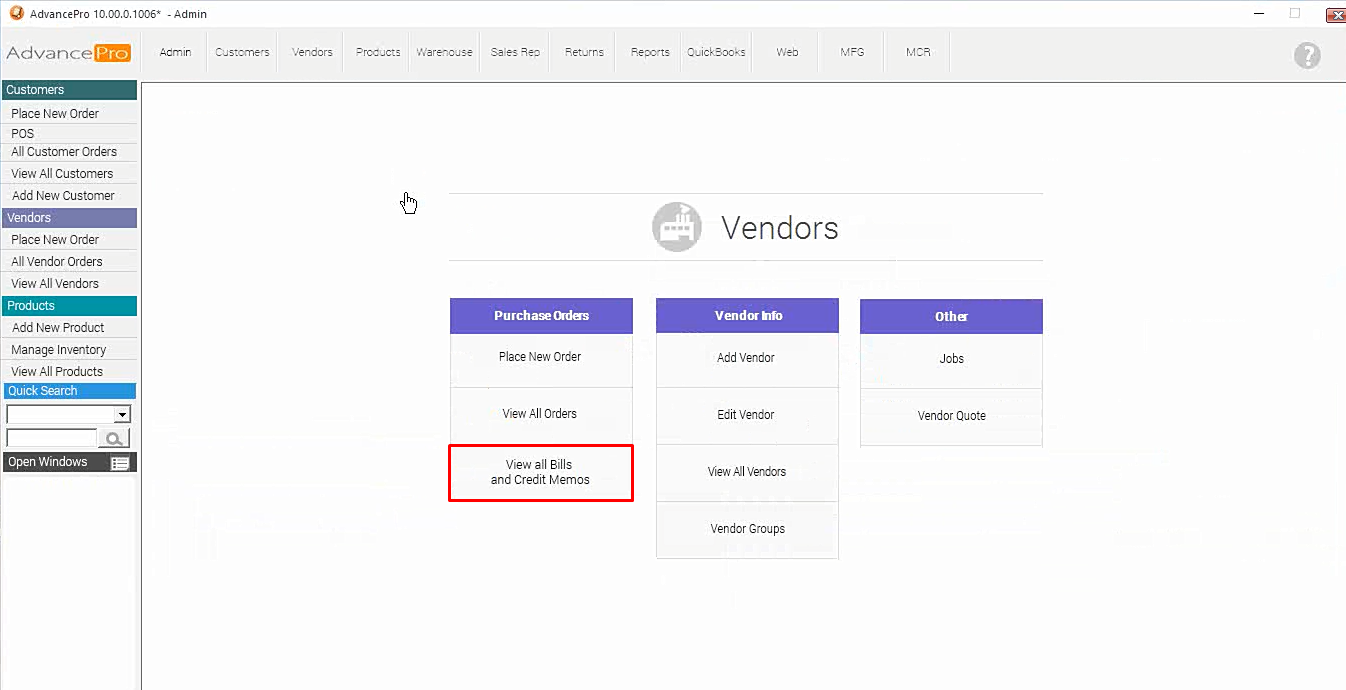Click Manage Inventory in the sidebar
Image resolution: width=1346 pixels, height=690 pixels.
pos(58,350)
